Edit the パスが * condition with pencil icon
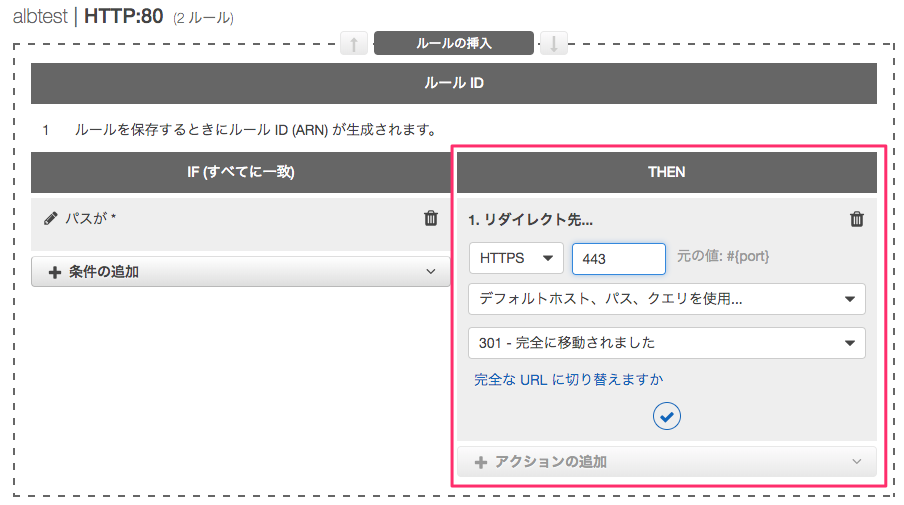This screenshot has width=904, height=505. [51, 218]
